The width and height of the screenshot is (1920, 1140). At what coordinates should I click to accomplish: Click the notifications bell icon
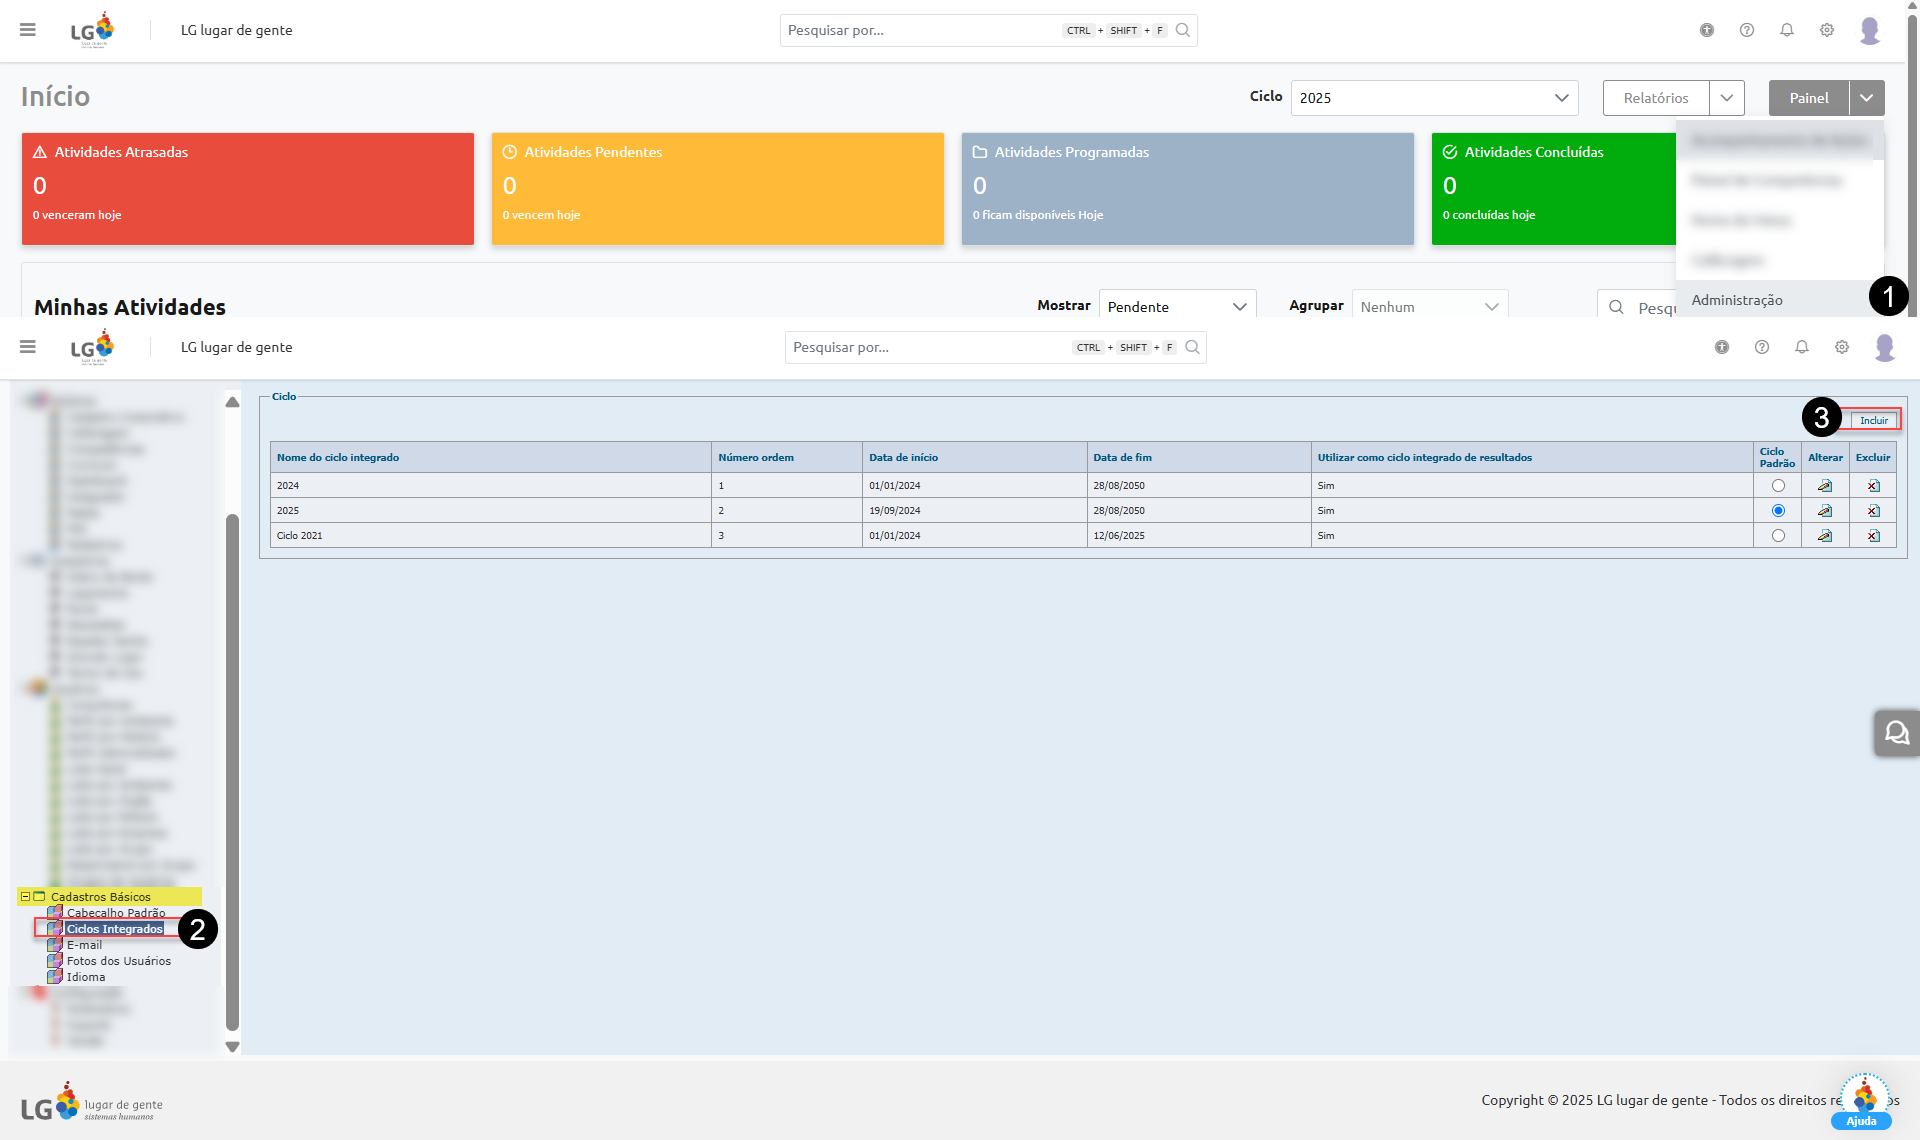point(1787,30)
